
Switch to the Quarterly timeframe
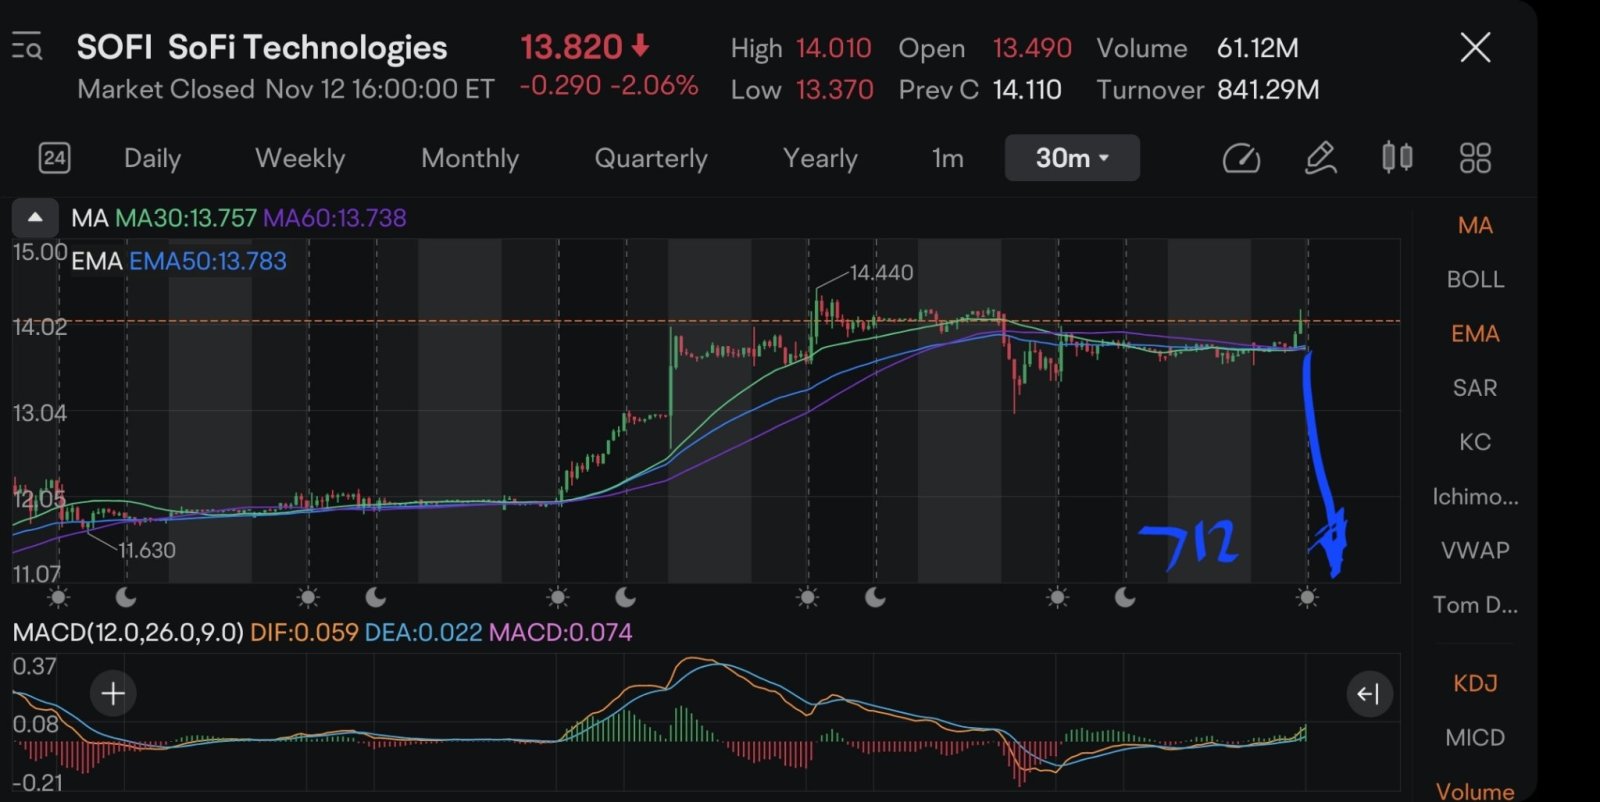pos(651,158)
